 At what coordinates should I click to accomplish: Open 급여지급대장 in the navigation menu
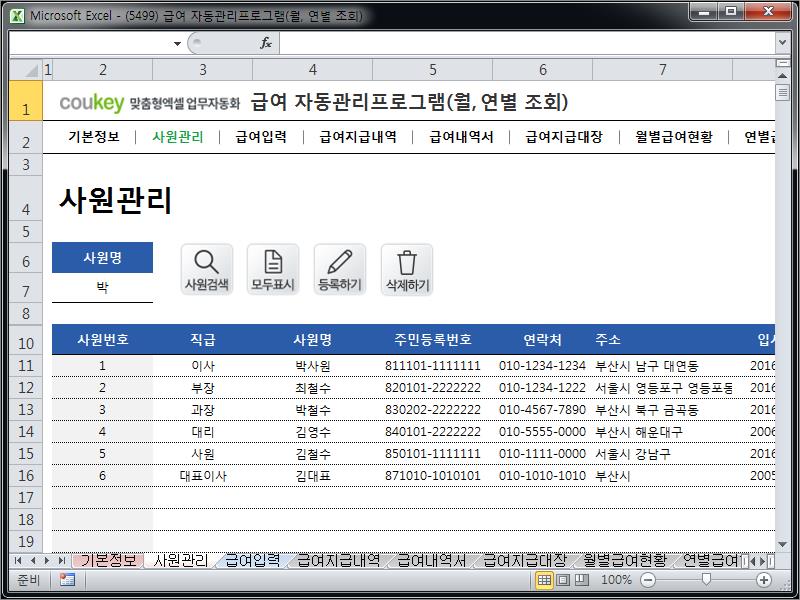564,137
